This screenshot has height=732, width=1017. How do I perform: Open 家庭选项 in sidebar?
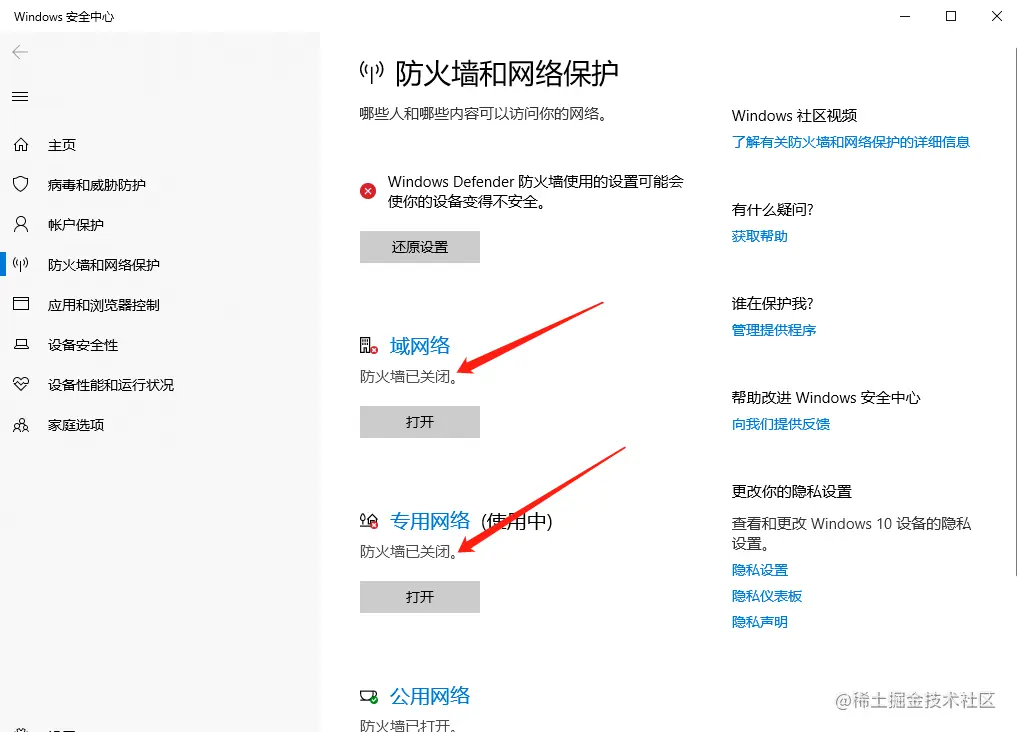click(76, 425)
